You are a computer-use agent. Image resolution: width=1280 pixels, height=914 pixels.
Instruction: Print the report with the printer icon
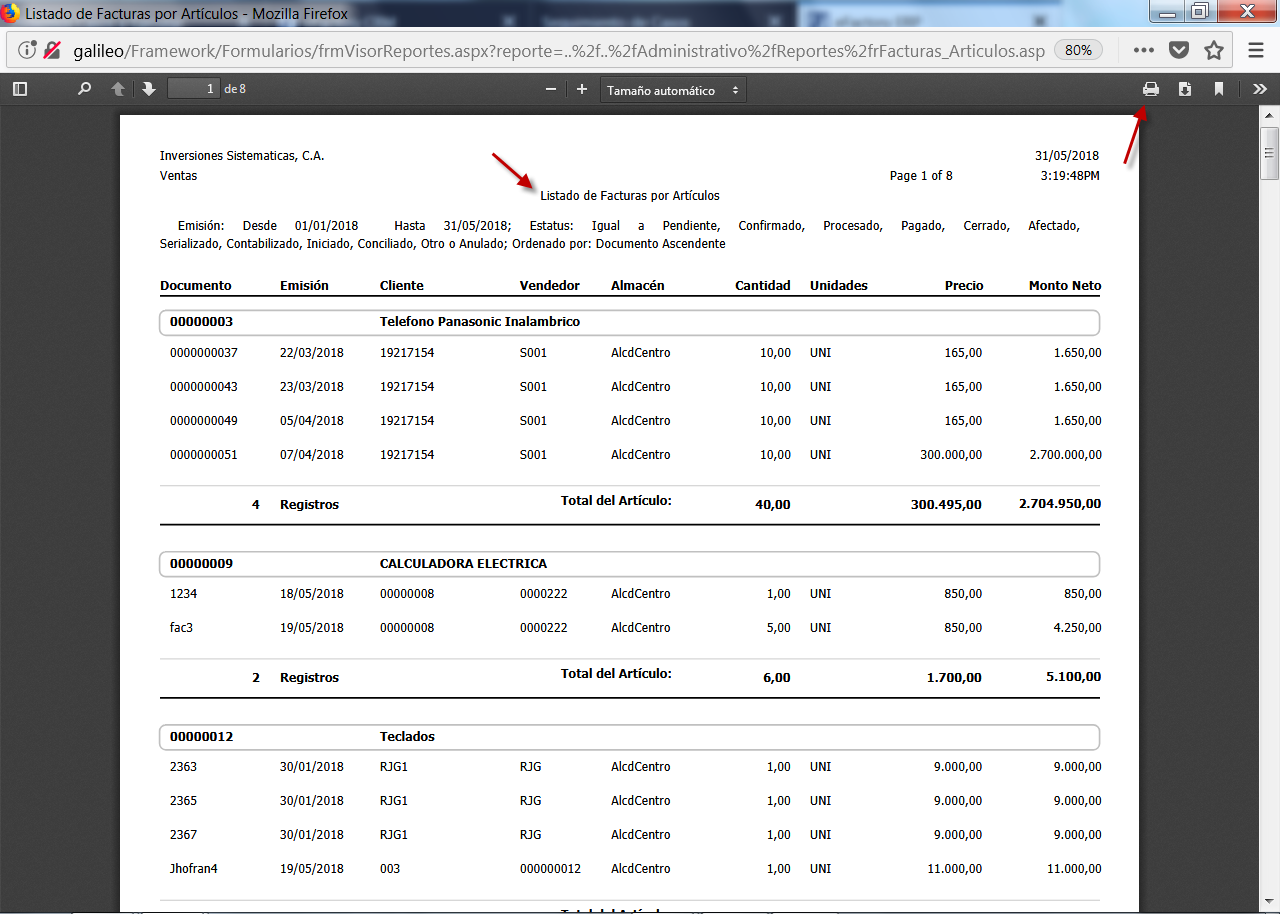tap(1151, 89)
